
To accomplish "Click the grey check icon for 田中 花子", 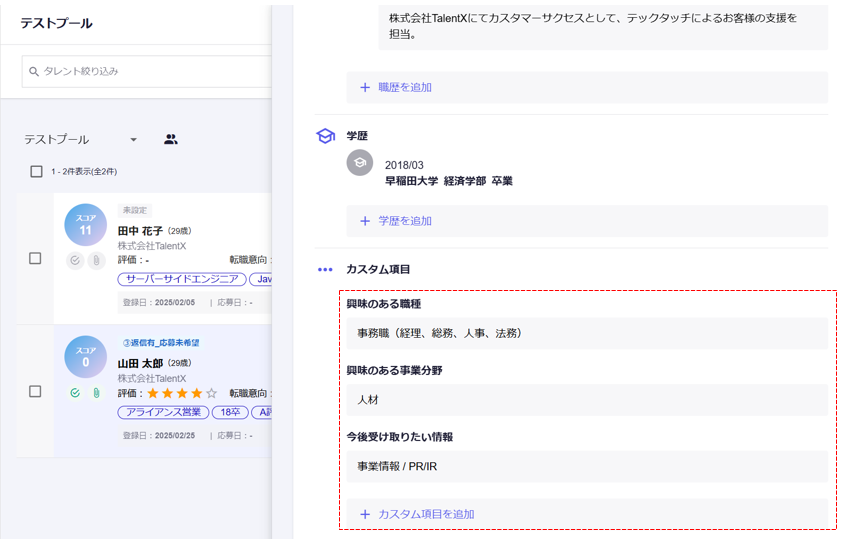I will pyautogui.click(x=75, y=260).
